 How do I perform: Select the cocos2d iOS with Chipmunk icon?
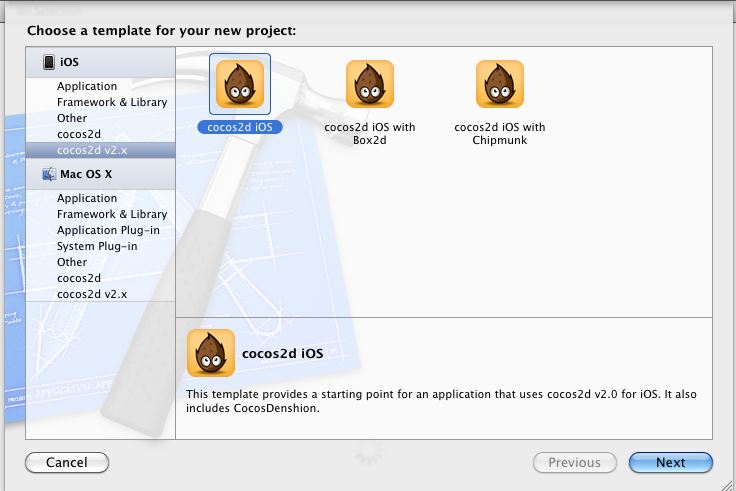(x=500, y=84)
